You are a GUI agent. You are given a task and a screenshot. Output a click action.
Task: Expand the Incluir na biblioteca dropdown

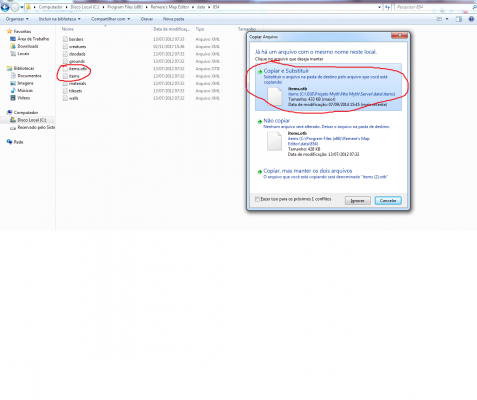(x=60, y=19)
